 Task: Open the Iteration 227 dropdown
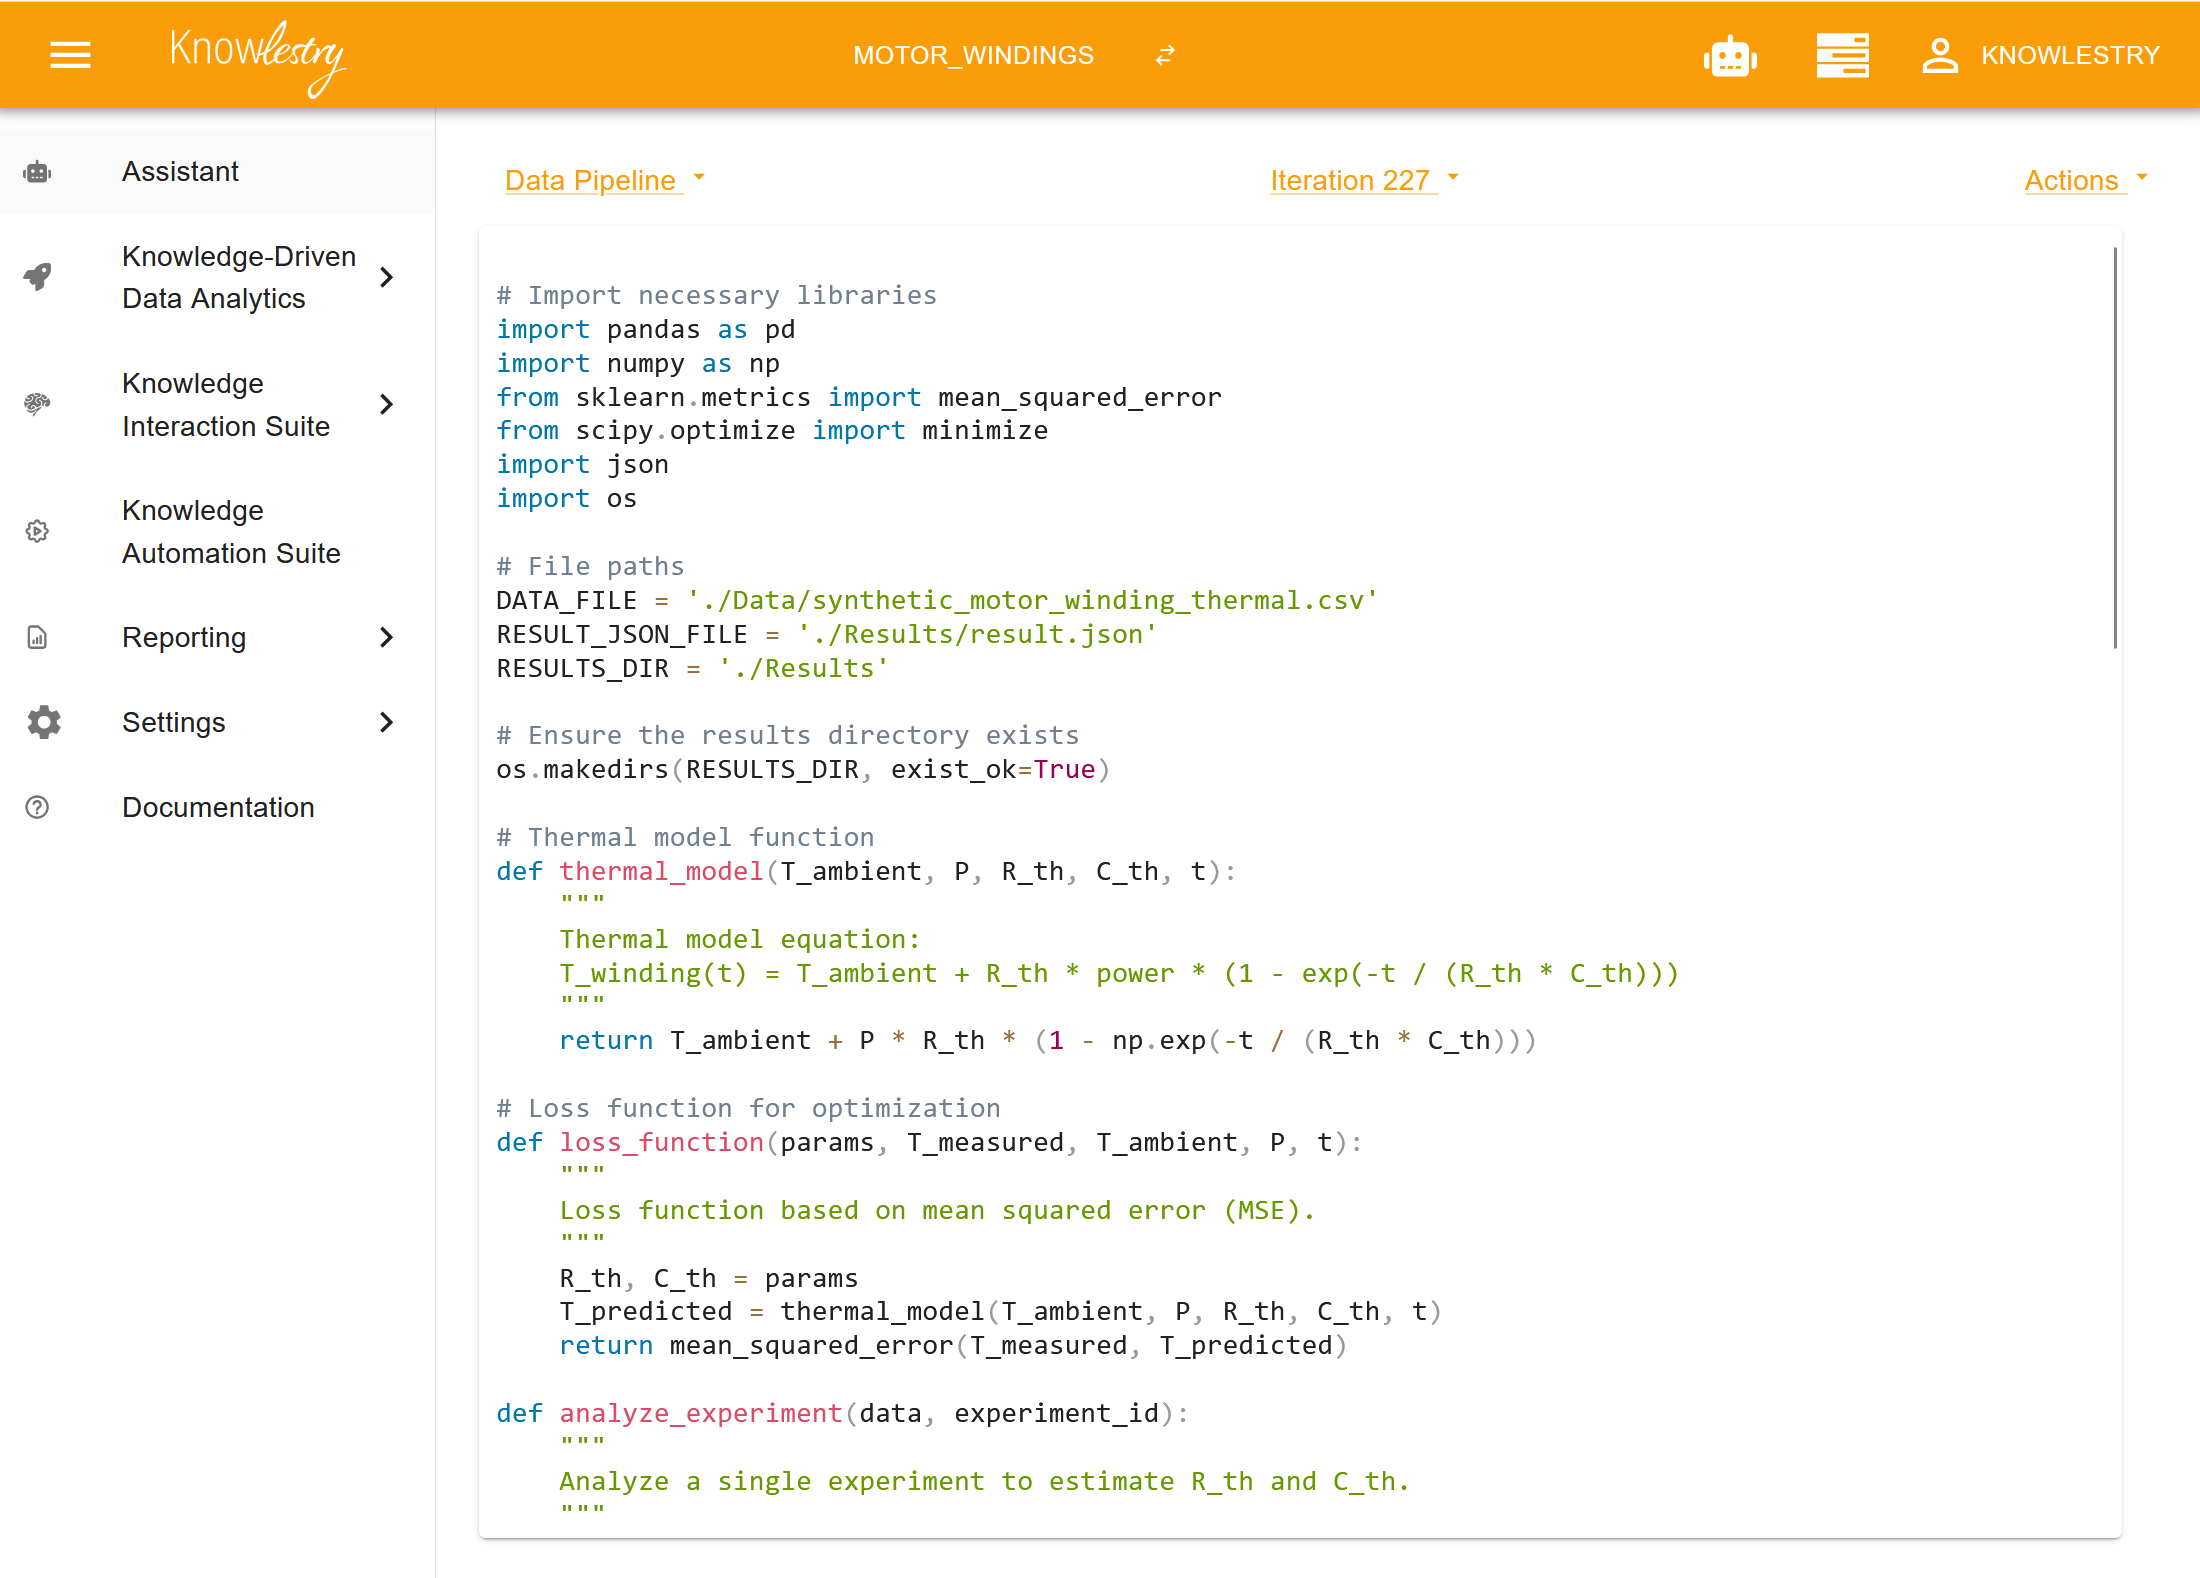point(1364,180)
